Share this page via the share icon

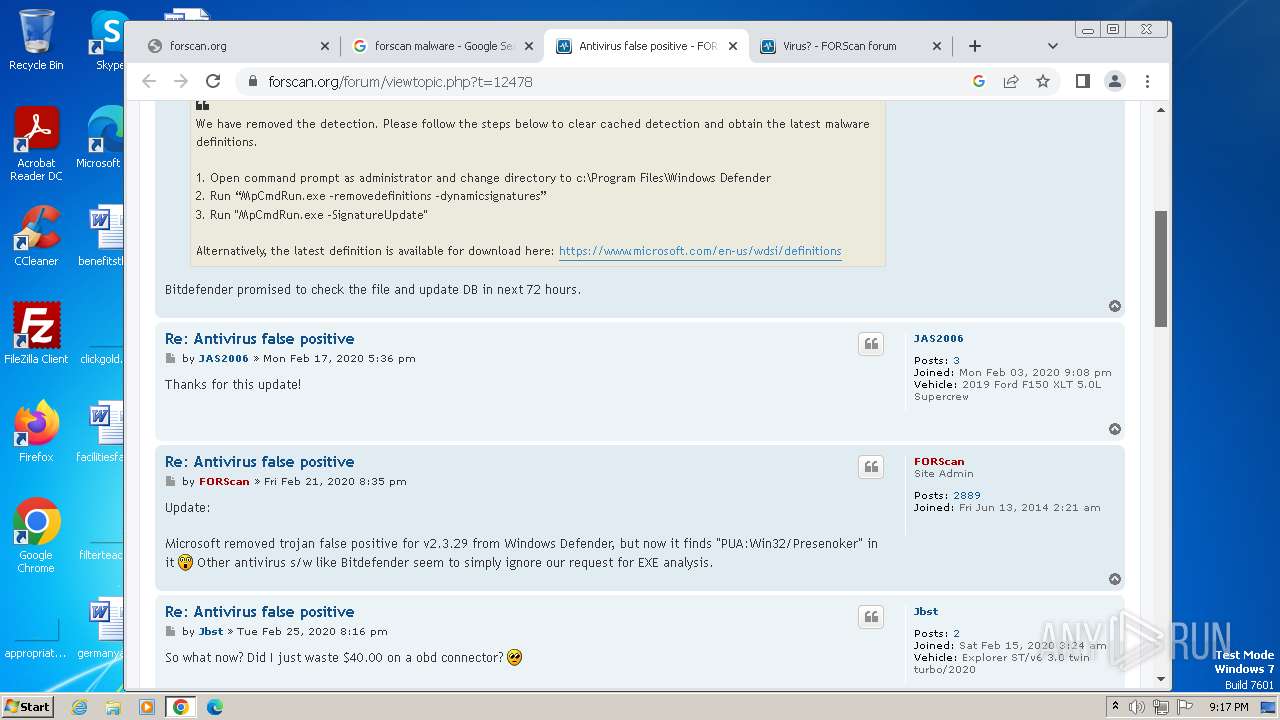point(1011,81)
